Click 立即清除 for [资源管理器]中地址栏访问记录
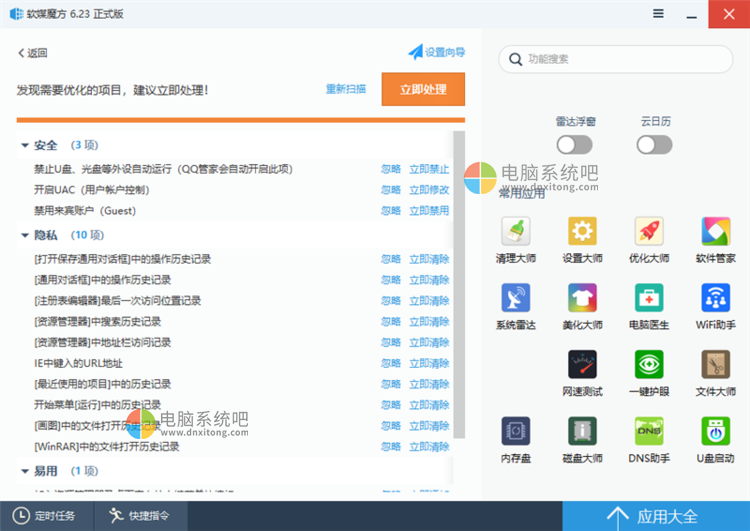This screenshot has height=531, width=750. pyautogui.click(x=429, y=343)
